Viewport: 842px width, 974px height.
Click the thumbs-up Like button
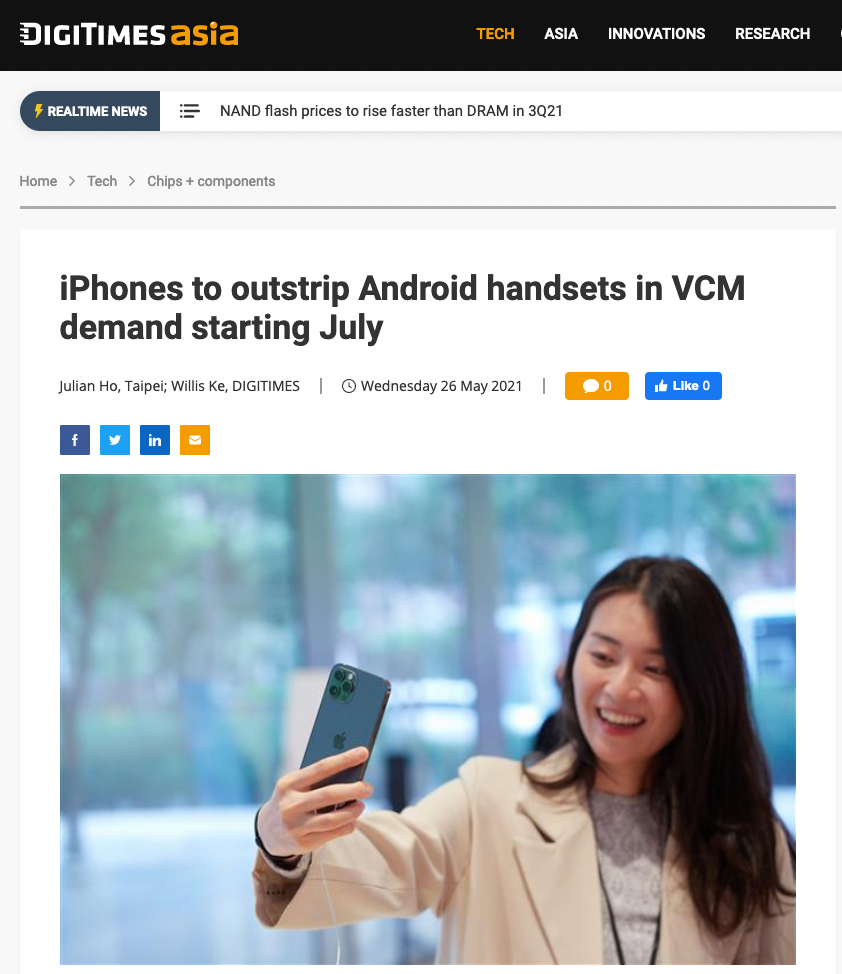click(x=683, y=386)
